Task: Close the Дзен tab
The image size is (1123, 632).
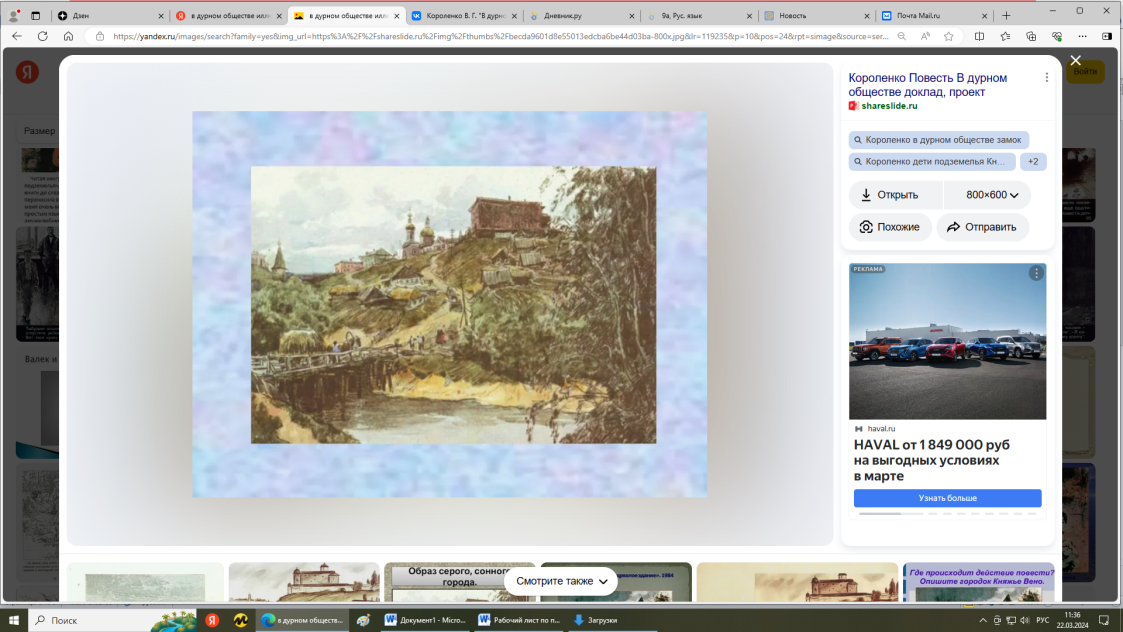Action: (161, 16)
